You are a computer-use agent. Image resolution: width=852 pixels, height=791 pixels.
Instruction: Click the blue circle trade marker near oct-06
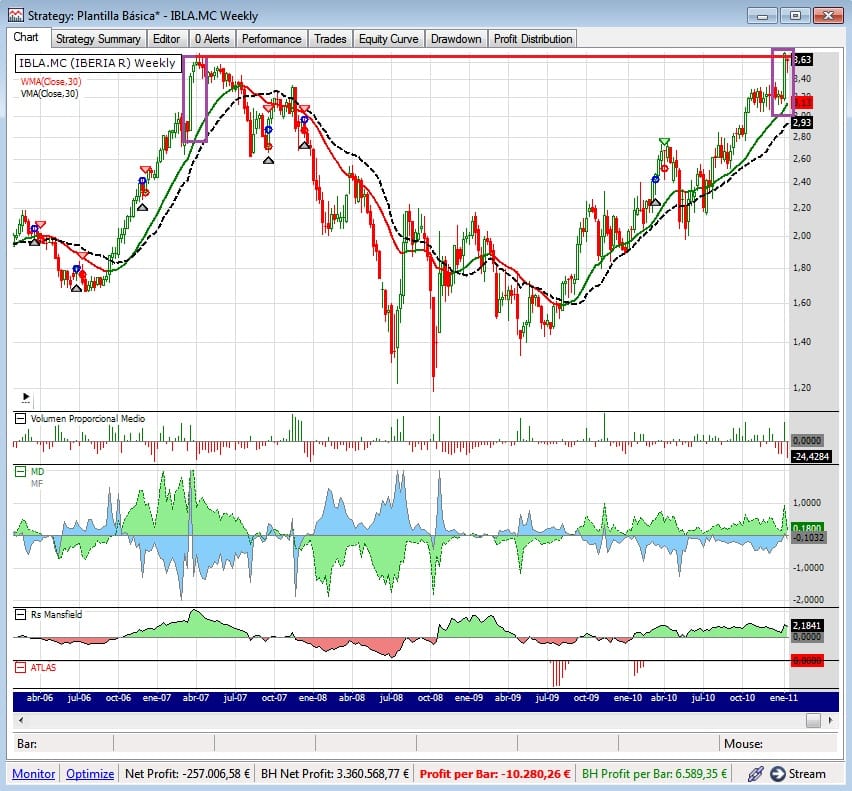(x=142, y=181)
